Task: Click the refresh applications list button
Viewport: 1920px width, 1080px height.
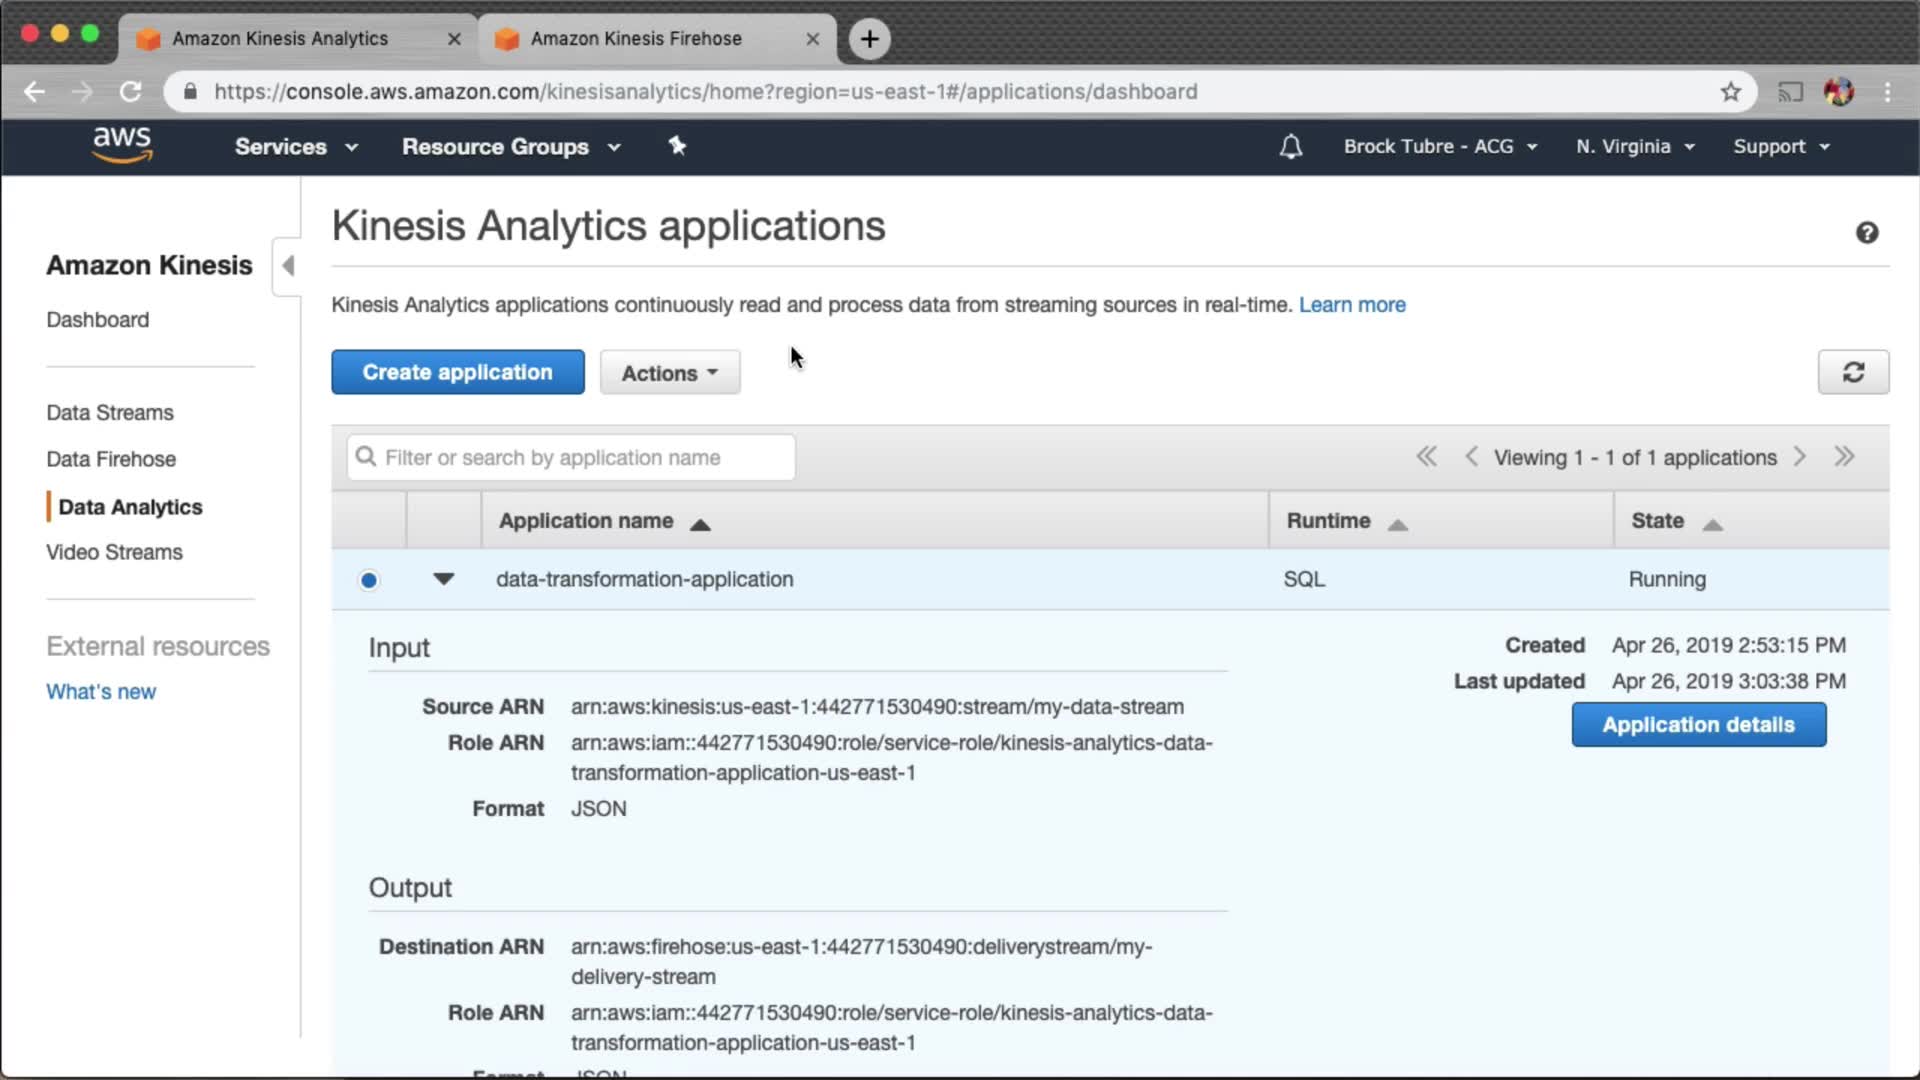Action: pos(1852,372)
